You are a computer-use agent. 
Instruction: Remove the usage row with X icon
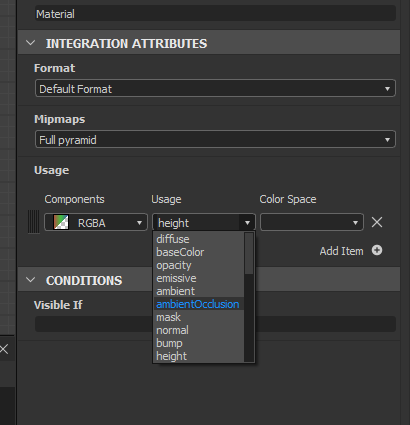[x=377, y=222]
